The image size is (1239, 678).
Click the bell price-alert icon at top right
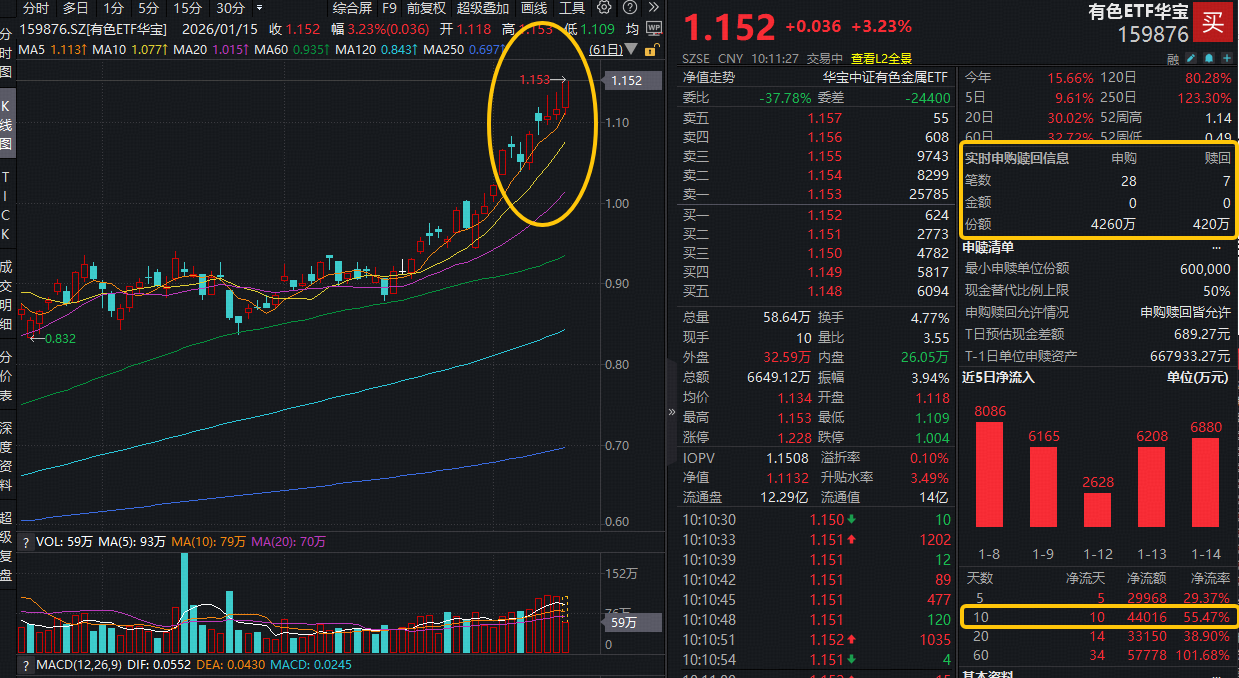point(1210,59)
